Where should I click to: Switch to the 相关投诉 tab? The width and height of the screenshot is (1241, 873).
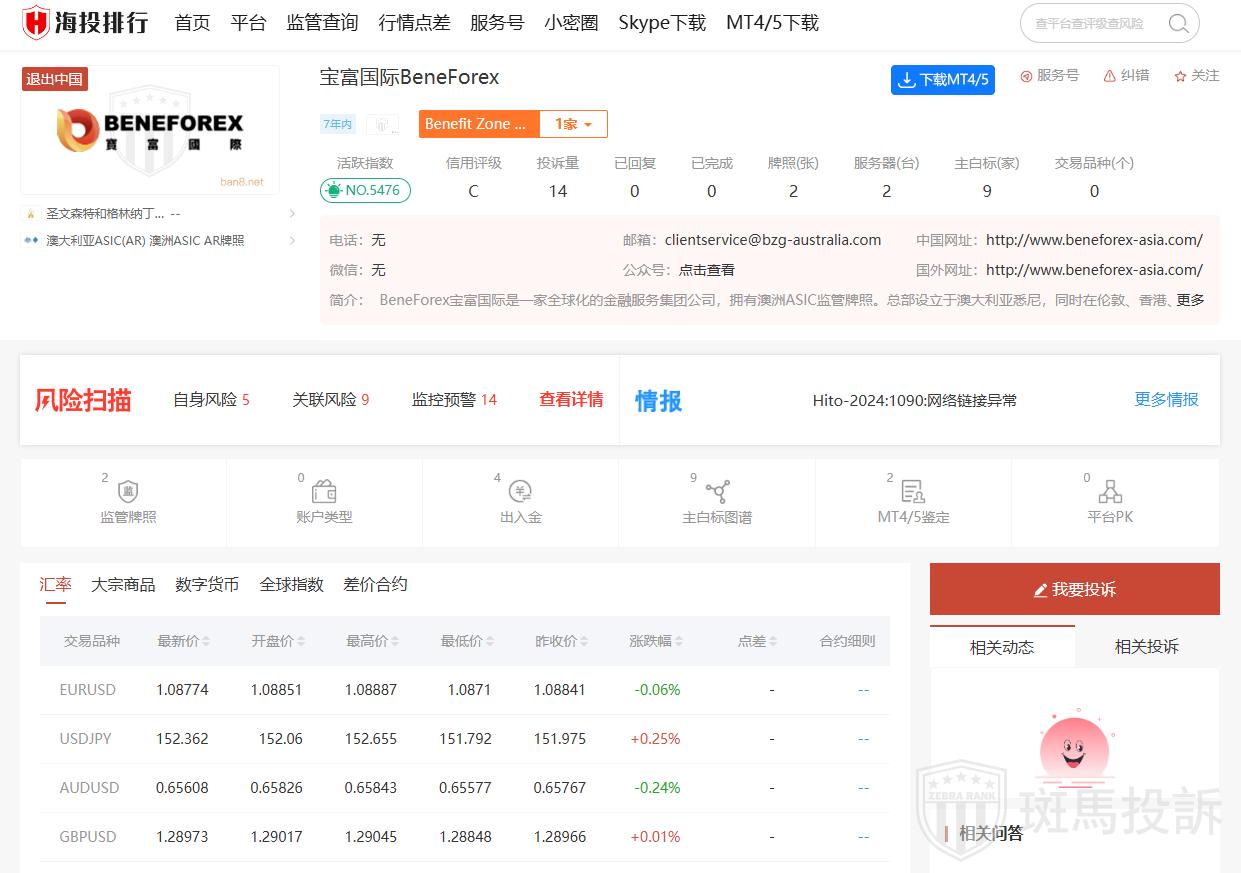pyautogui.click(x=1146, y=647)
